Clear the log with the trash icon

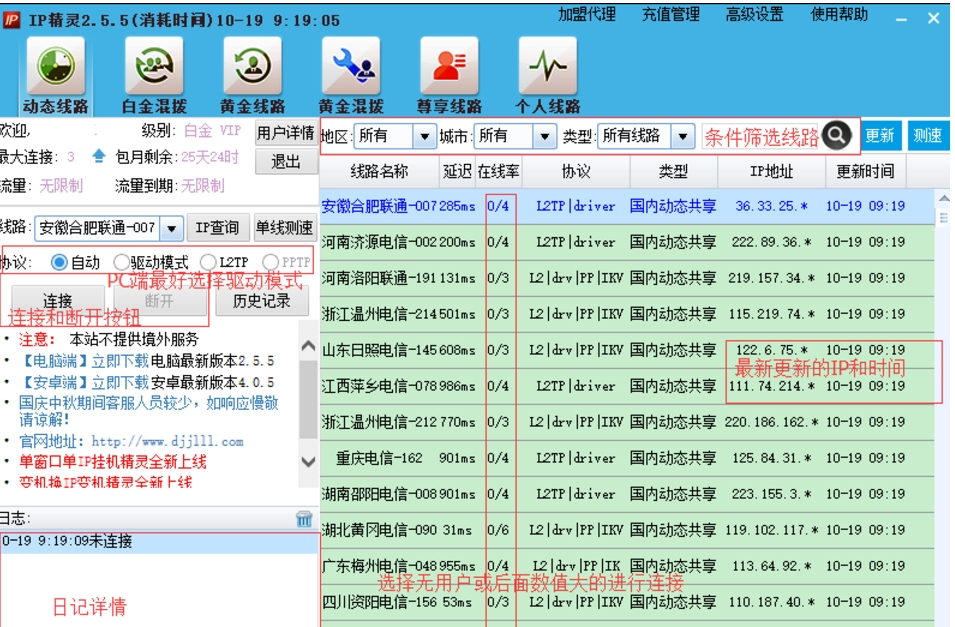click(x=304, y=519)
